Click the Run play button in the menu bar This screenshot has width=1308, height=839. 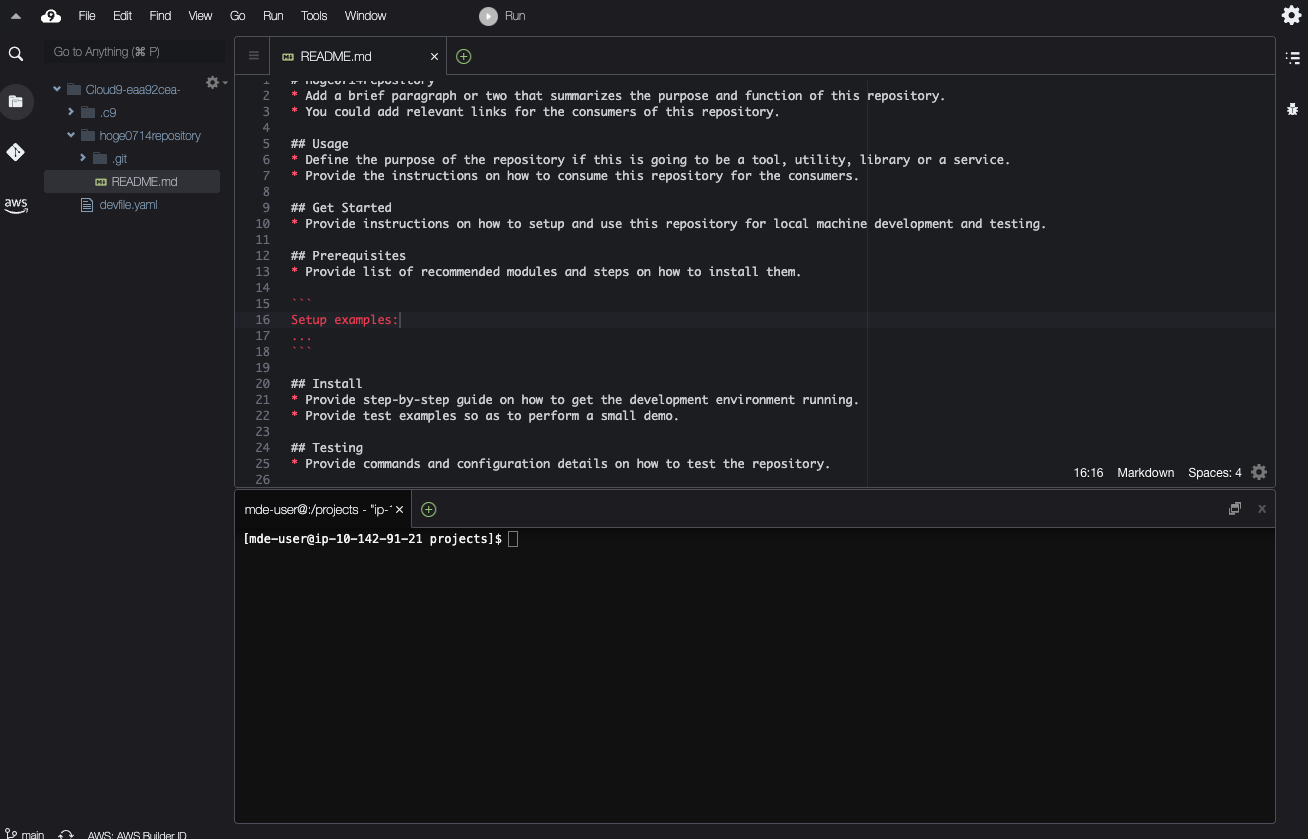point(488,16)
